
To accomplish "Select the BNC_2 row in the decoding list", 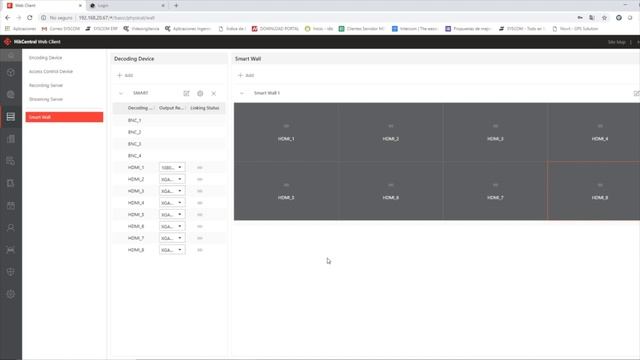I will 169,132.
